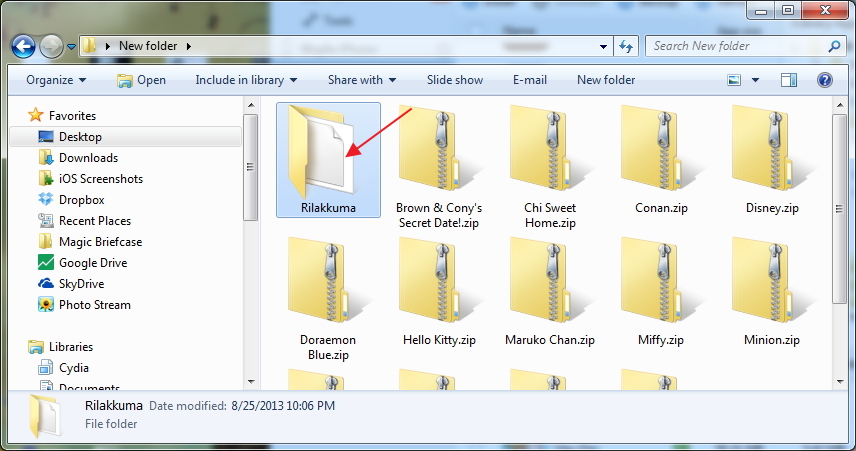Select the Rilakkuma folder
Image resolution: width=856 pixels, height=451 pixels.
coord(328,160)
